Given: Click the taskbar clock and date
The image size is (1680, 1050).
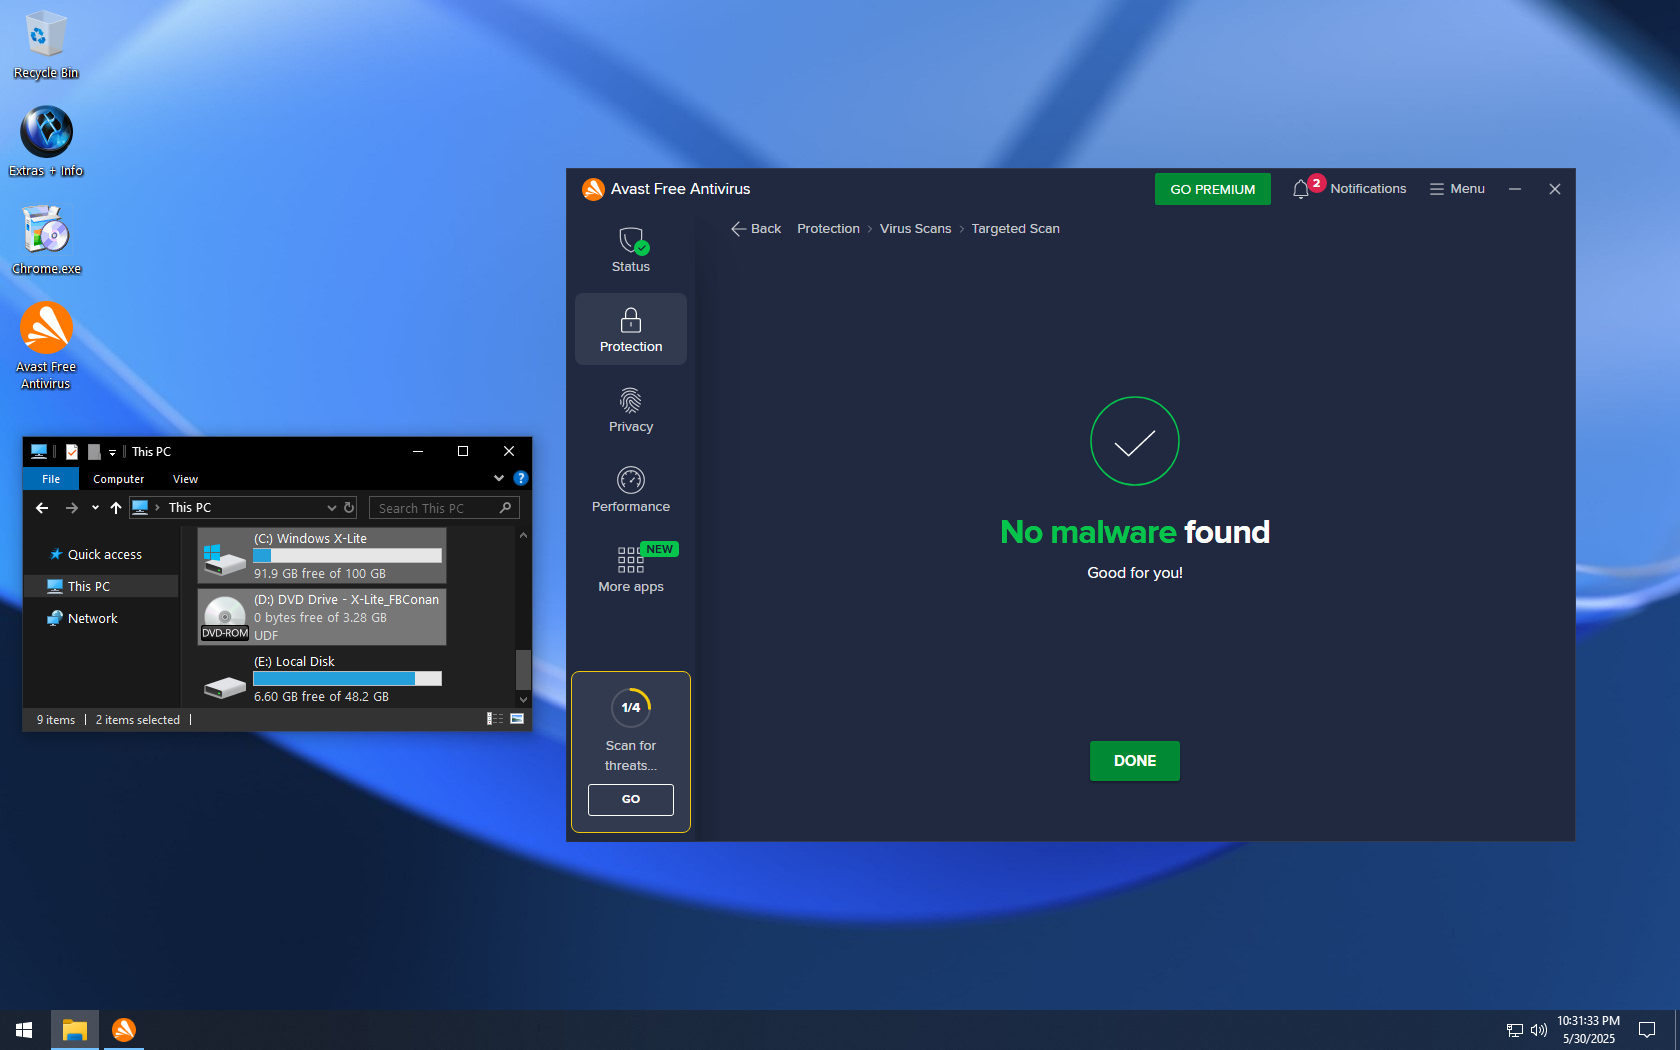Looking at the screenshot, I should pyautogui.click(x=1589, y=1030).
